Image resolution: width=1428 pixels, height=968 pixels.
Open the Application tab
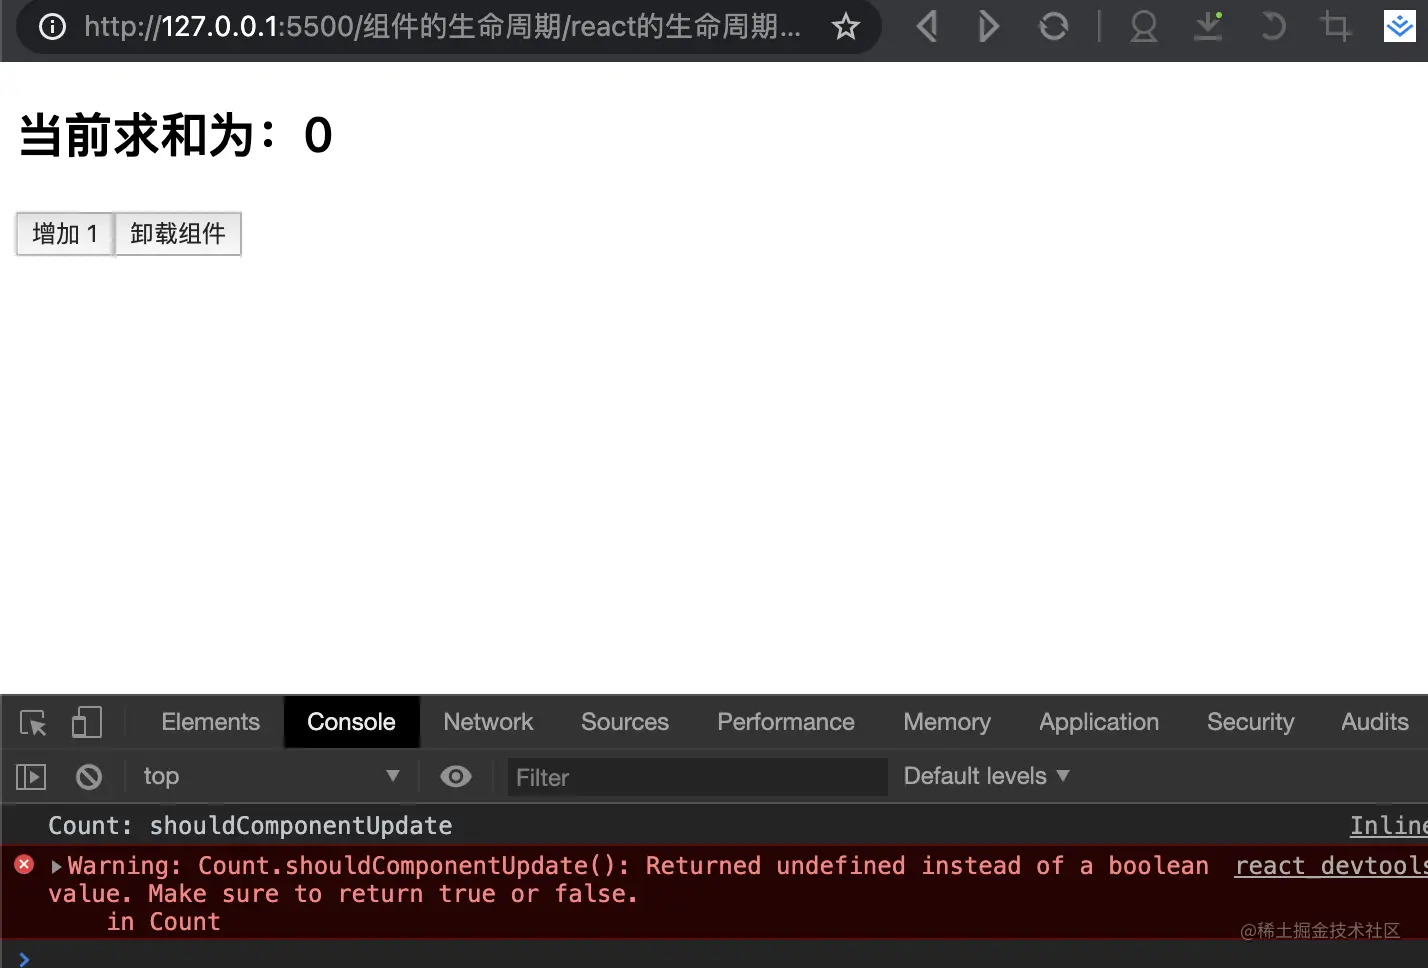(x=1099, y=722)
